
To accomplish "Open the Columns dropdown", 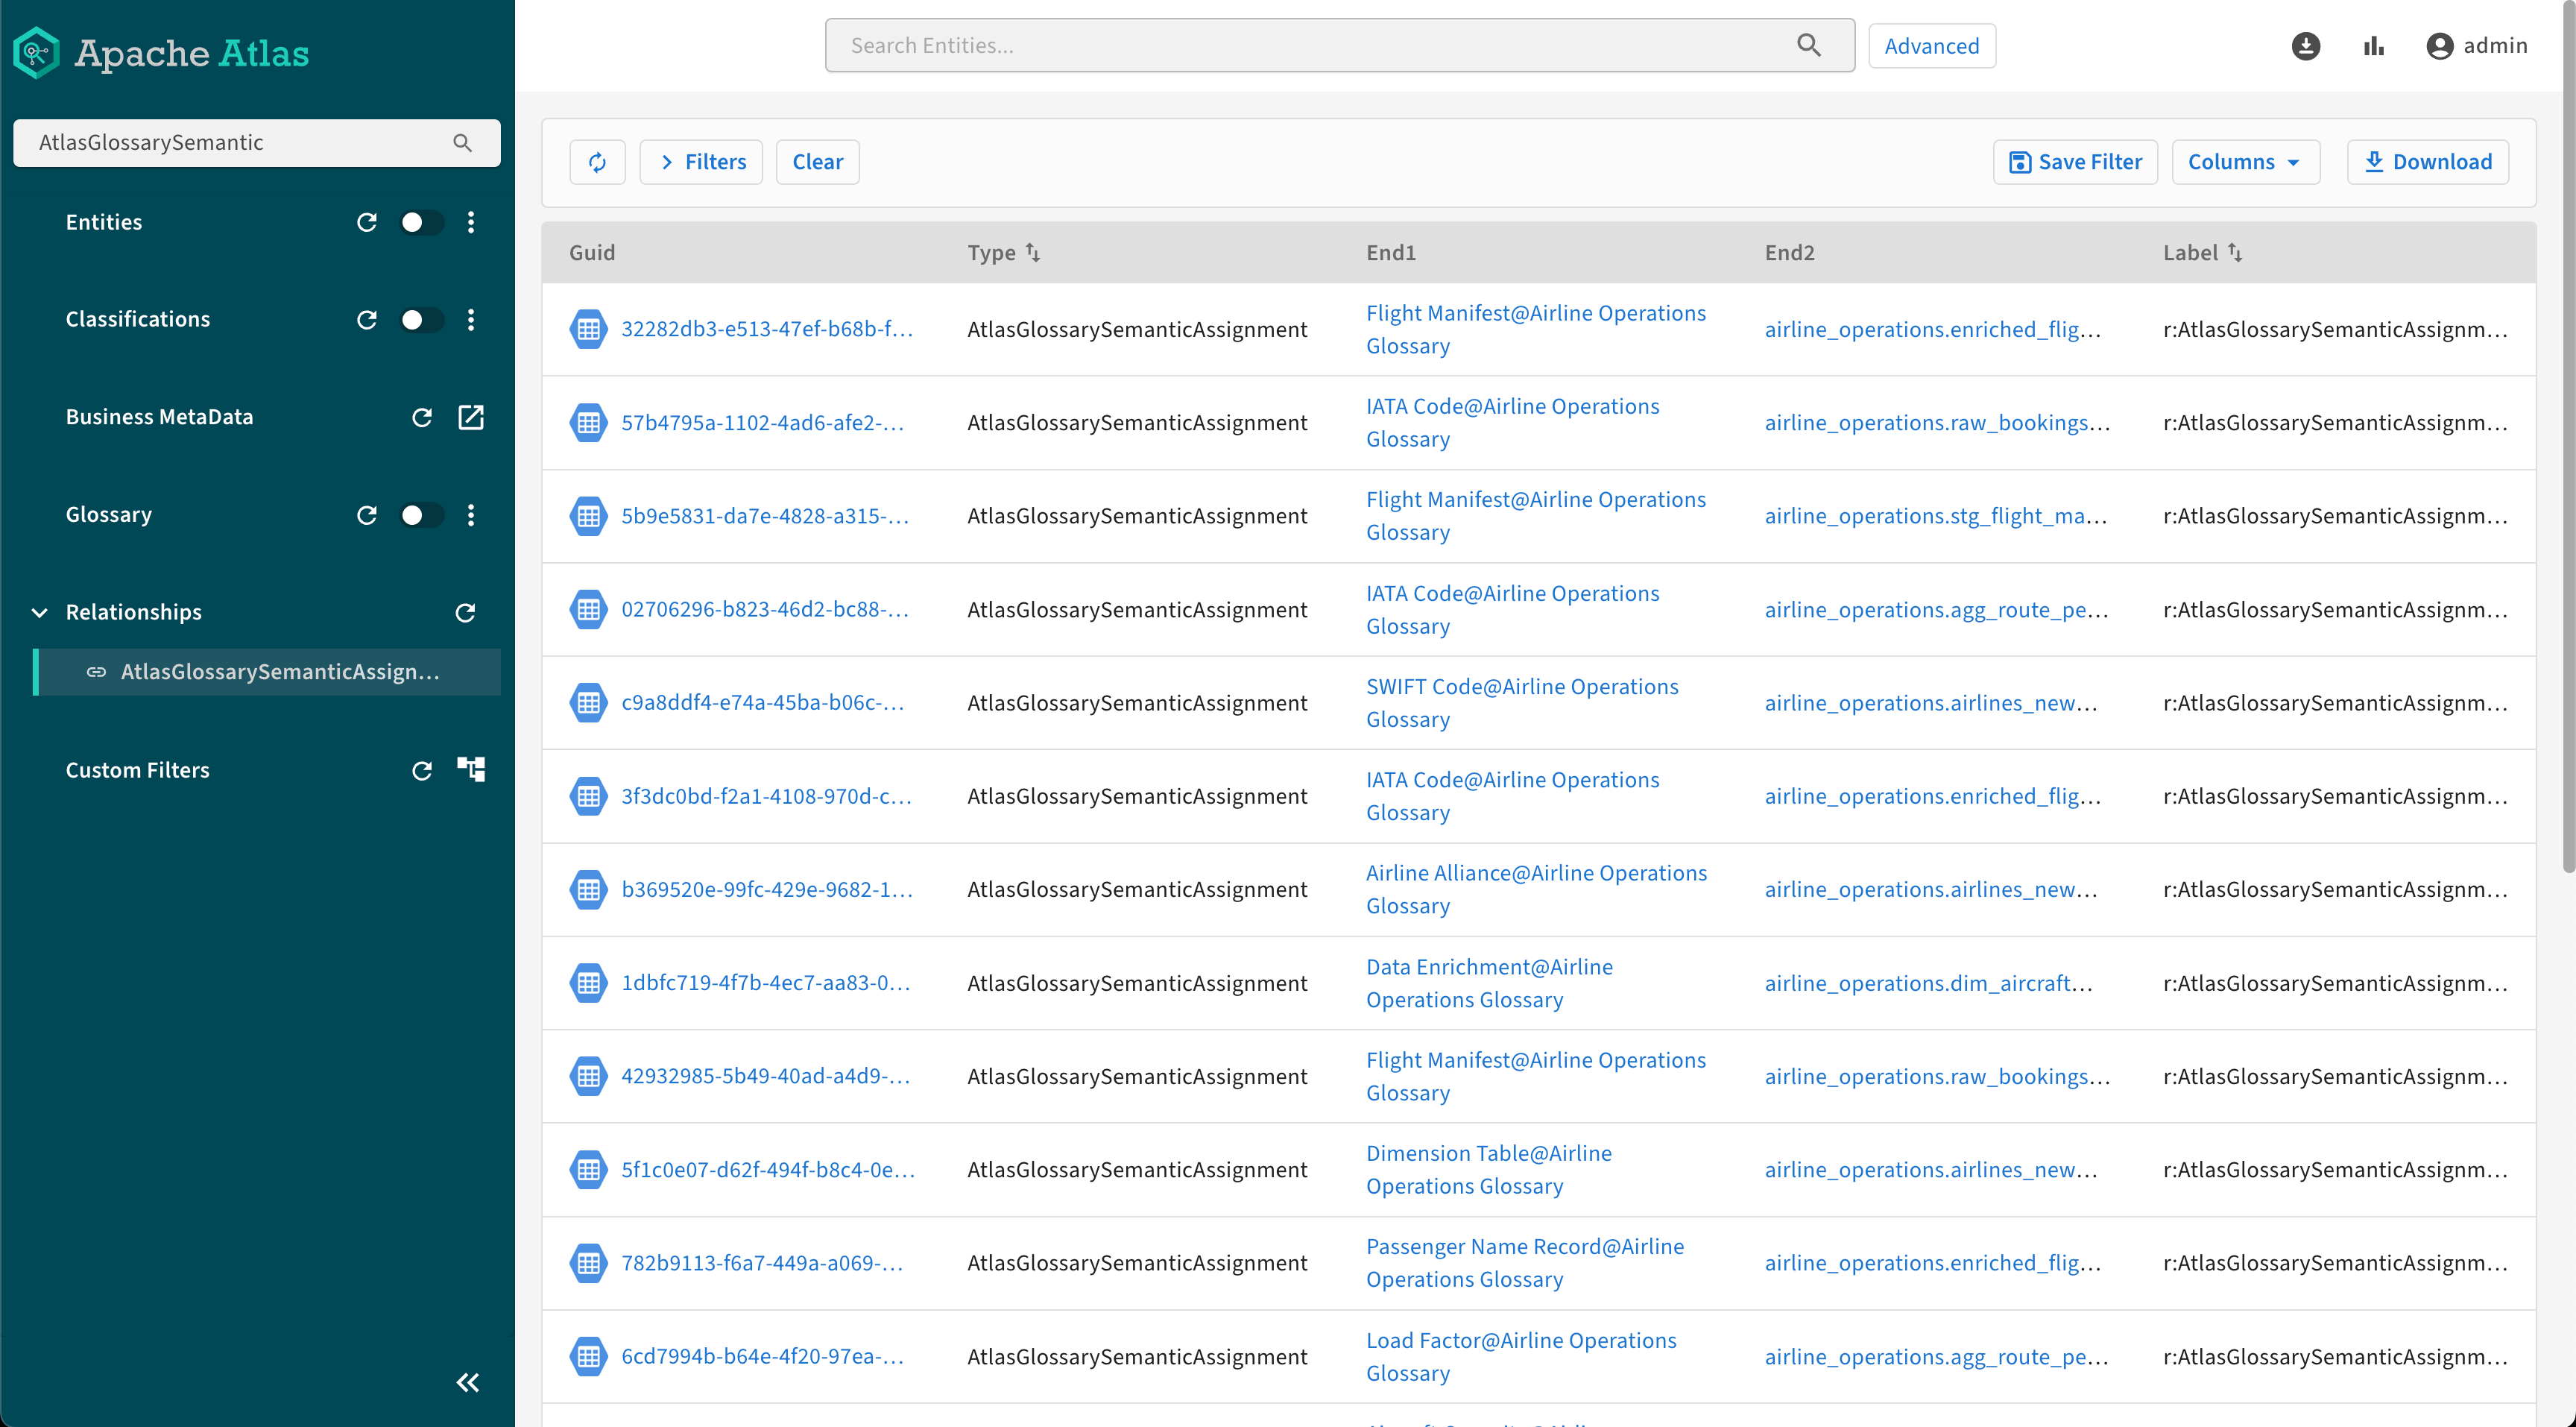I will [2244, 162].
